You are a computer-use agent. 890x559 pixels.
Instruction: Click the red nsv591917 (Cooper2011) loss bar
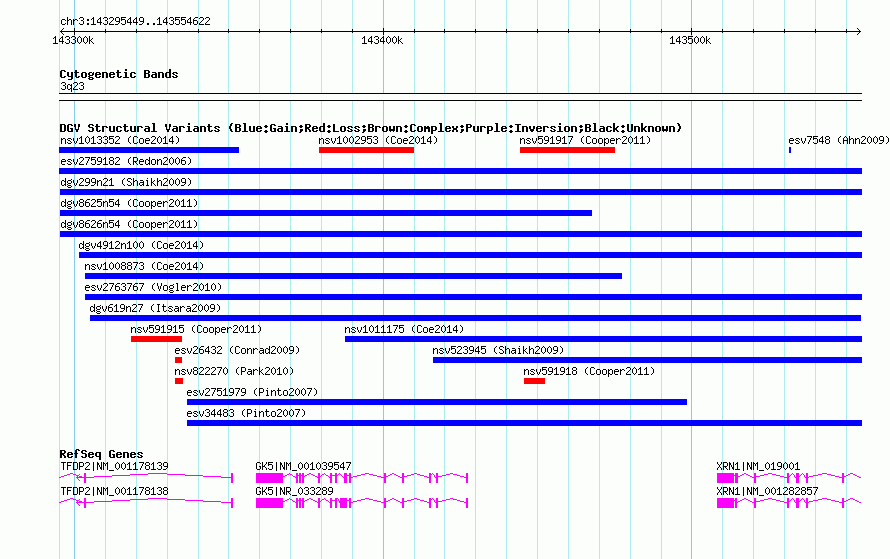tap(567, 150)
